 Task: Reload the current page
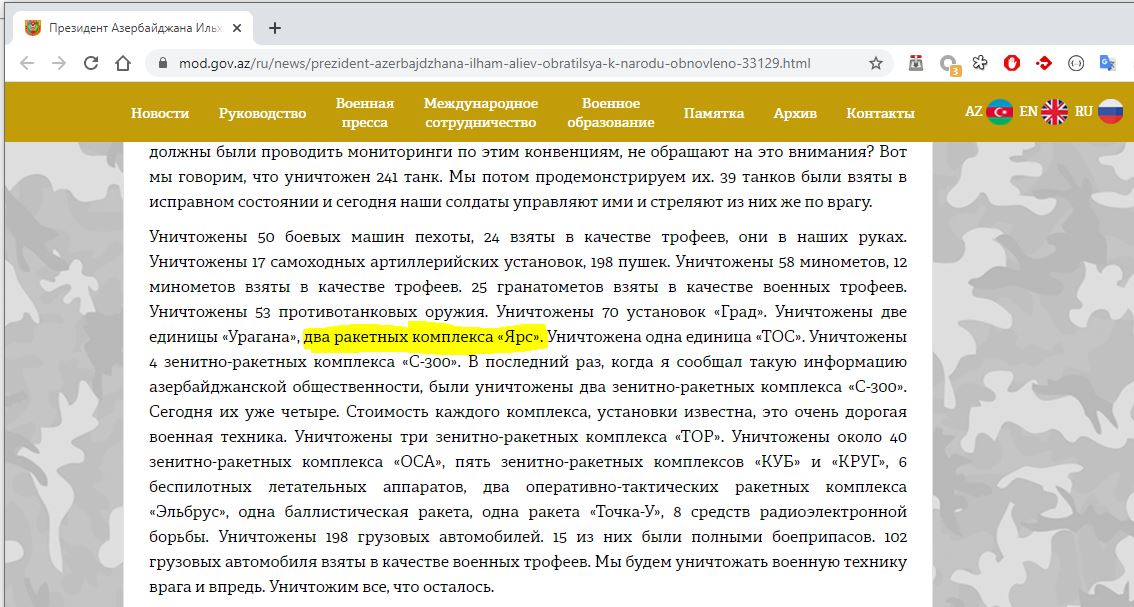[x=90, y=63]
